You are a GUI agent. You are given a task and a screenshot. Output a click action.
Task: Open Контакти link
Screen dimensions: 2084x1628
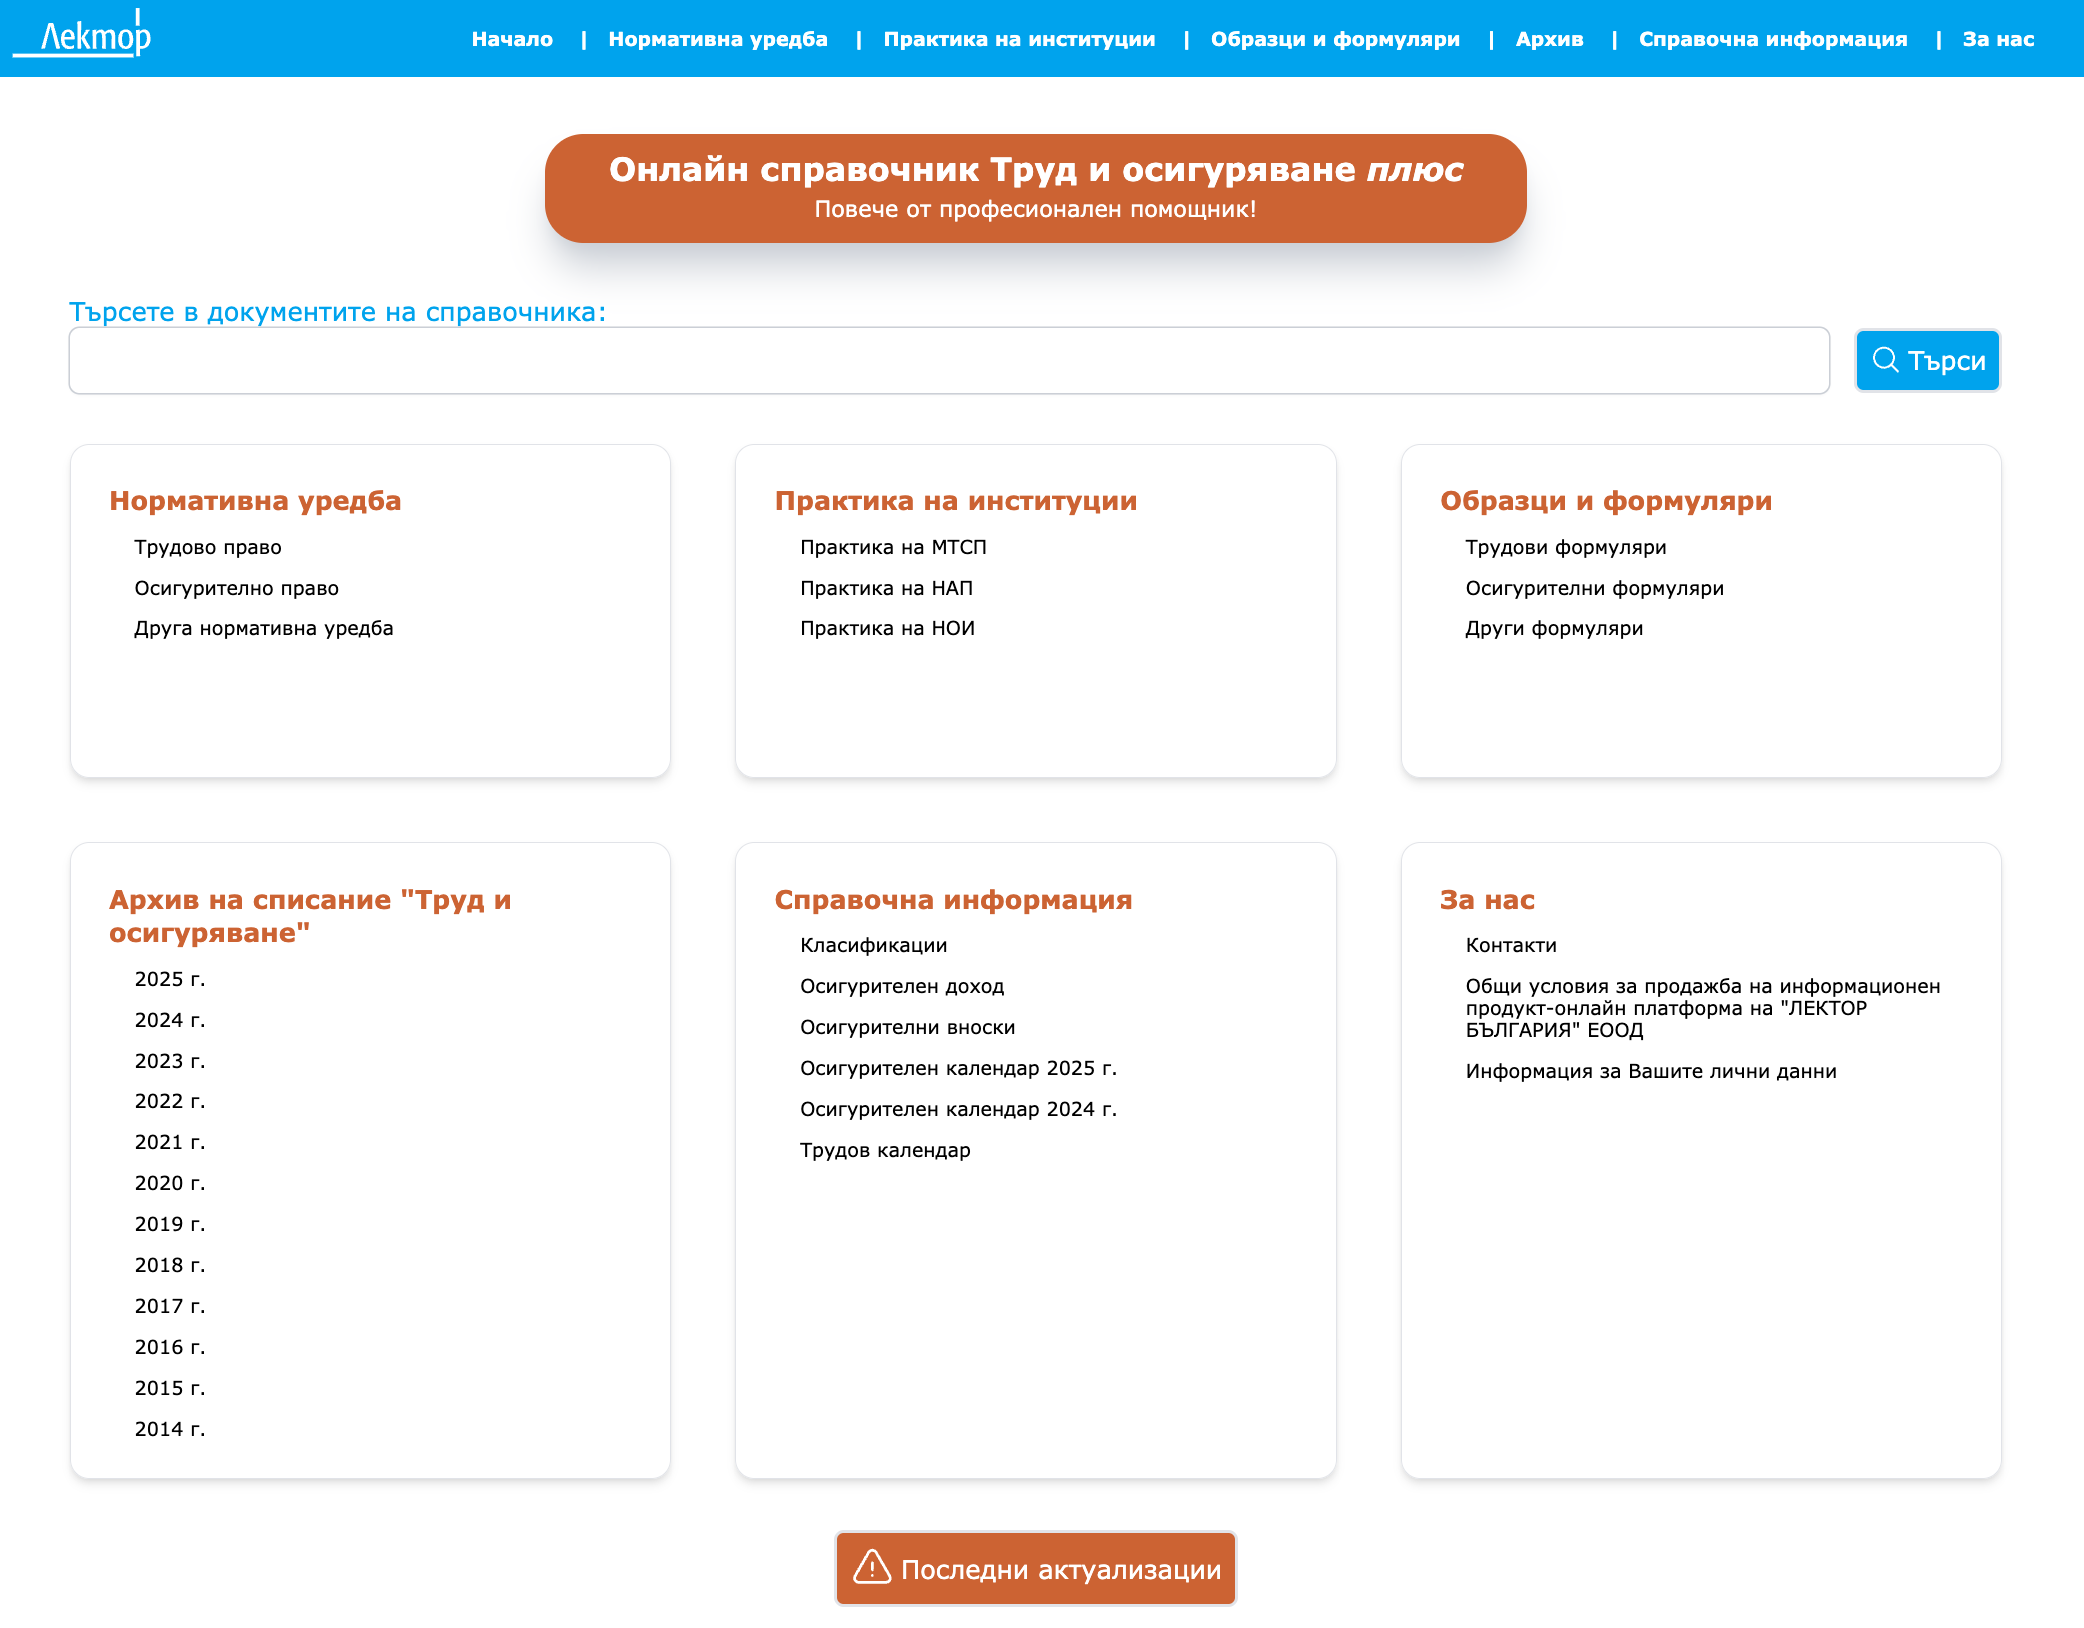pyautogui.click(x=1511, y=945)
